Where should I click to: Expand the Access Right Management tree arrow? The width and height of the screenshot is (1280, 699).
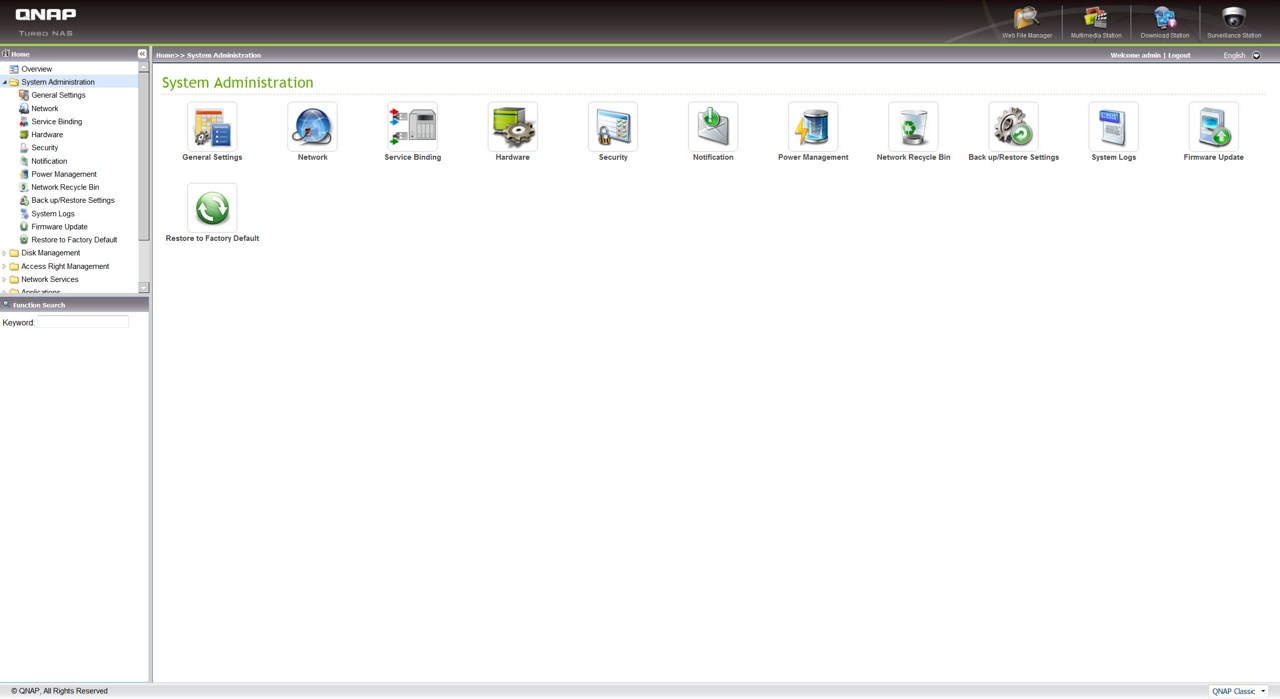[4, 266]
